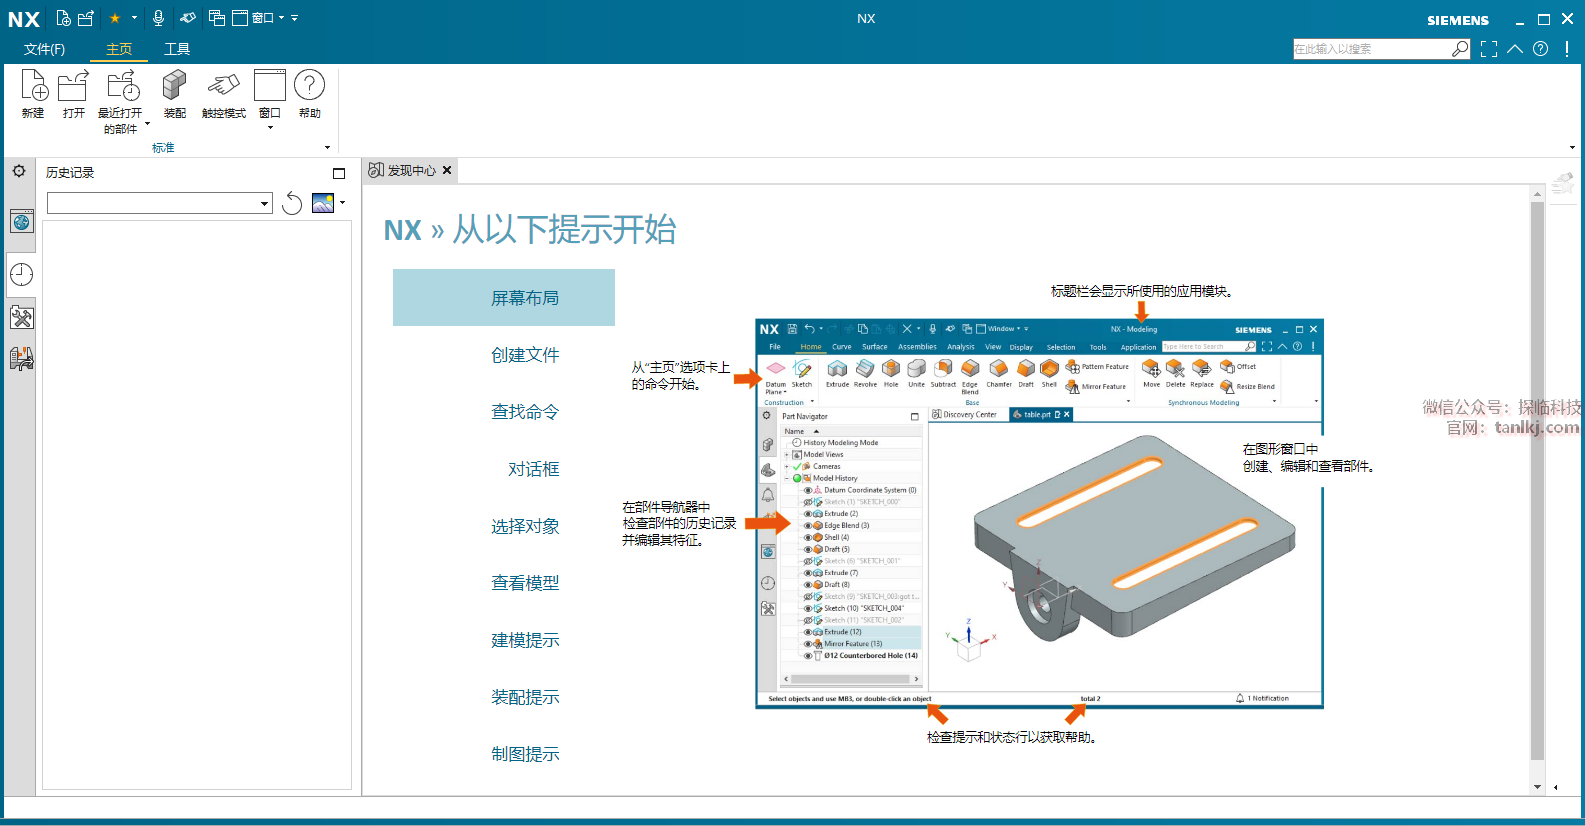The width and height of the screenshot is (1585, 826).
Task: Click the 帮助 (Help) question mark icon in ribbon
Action: (309, 88)
